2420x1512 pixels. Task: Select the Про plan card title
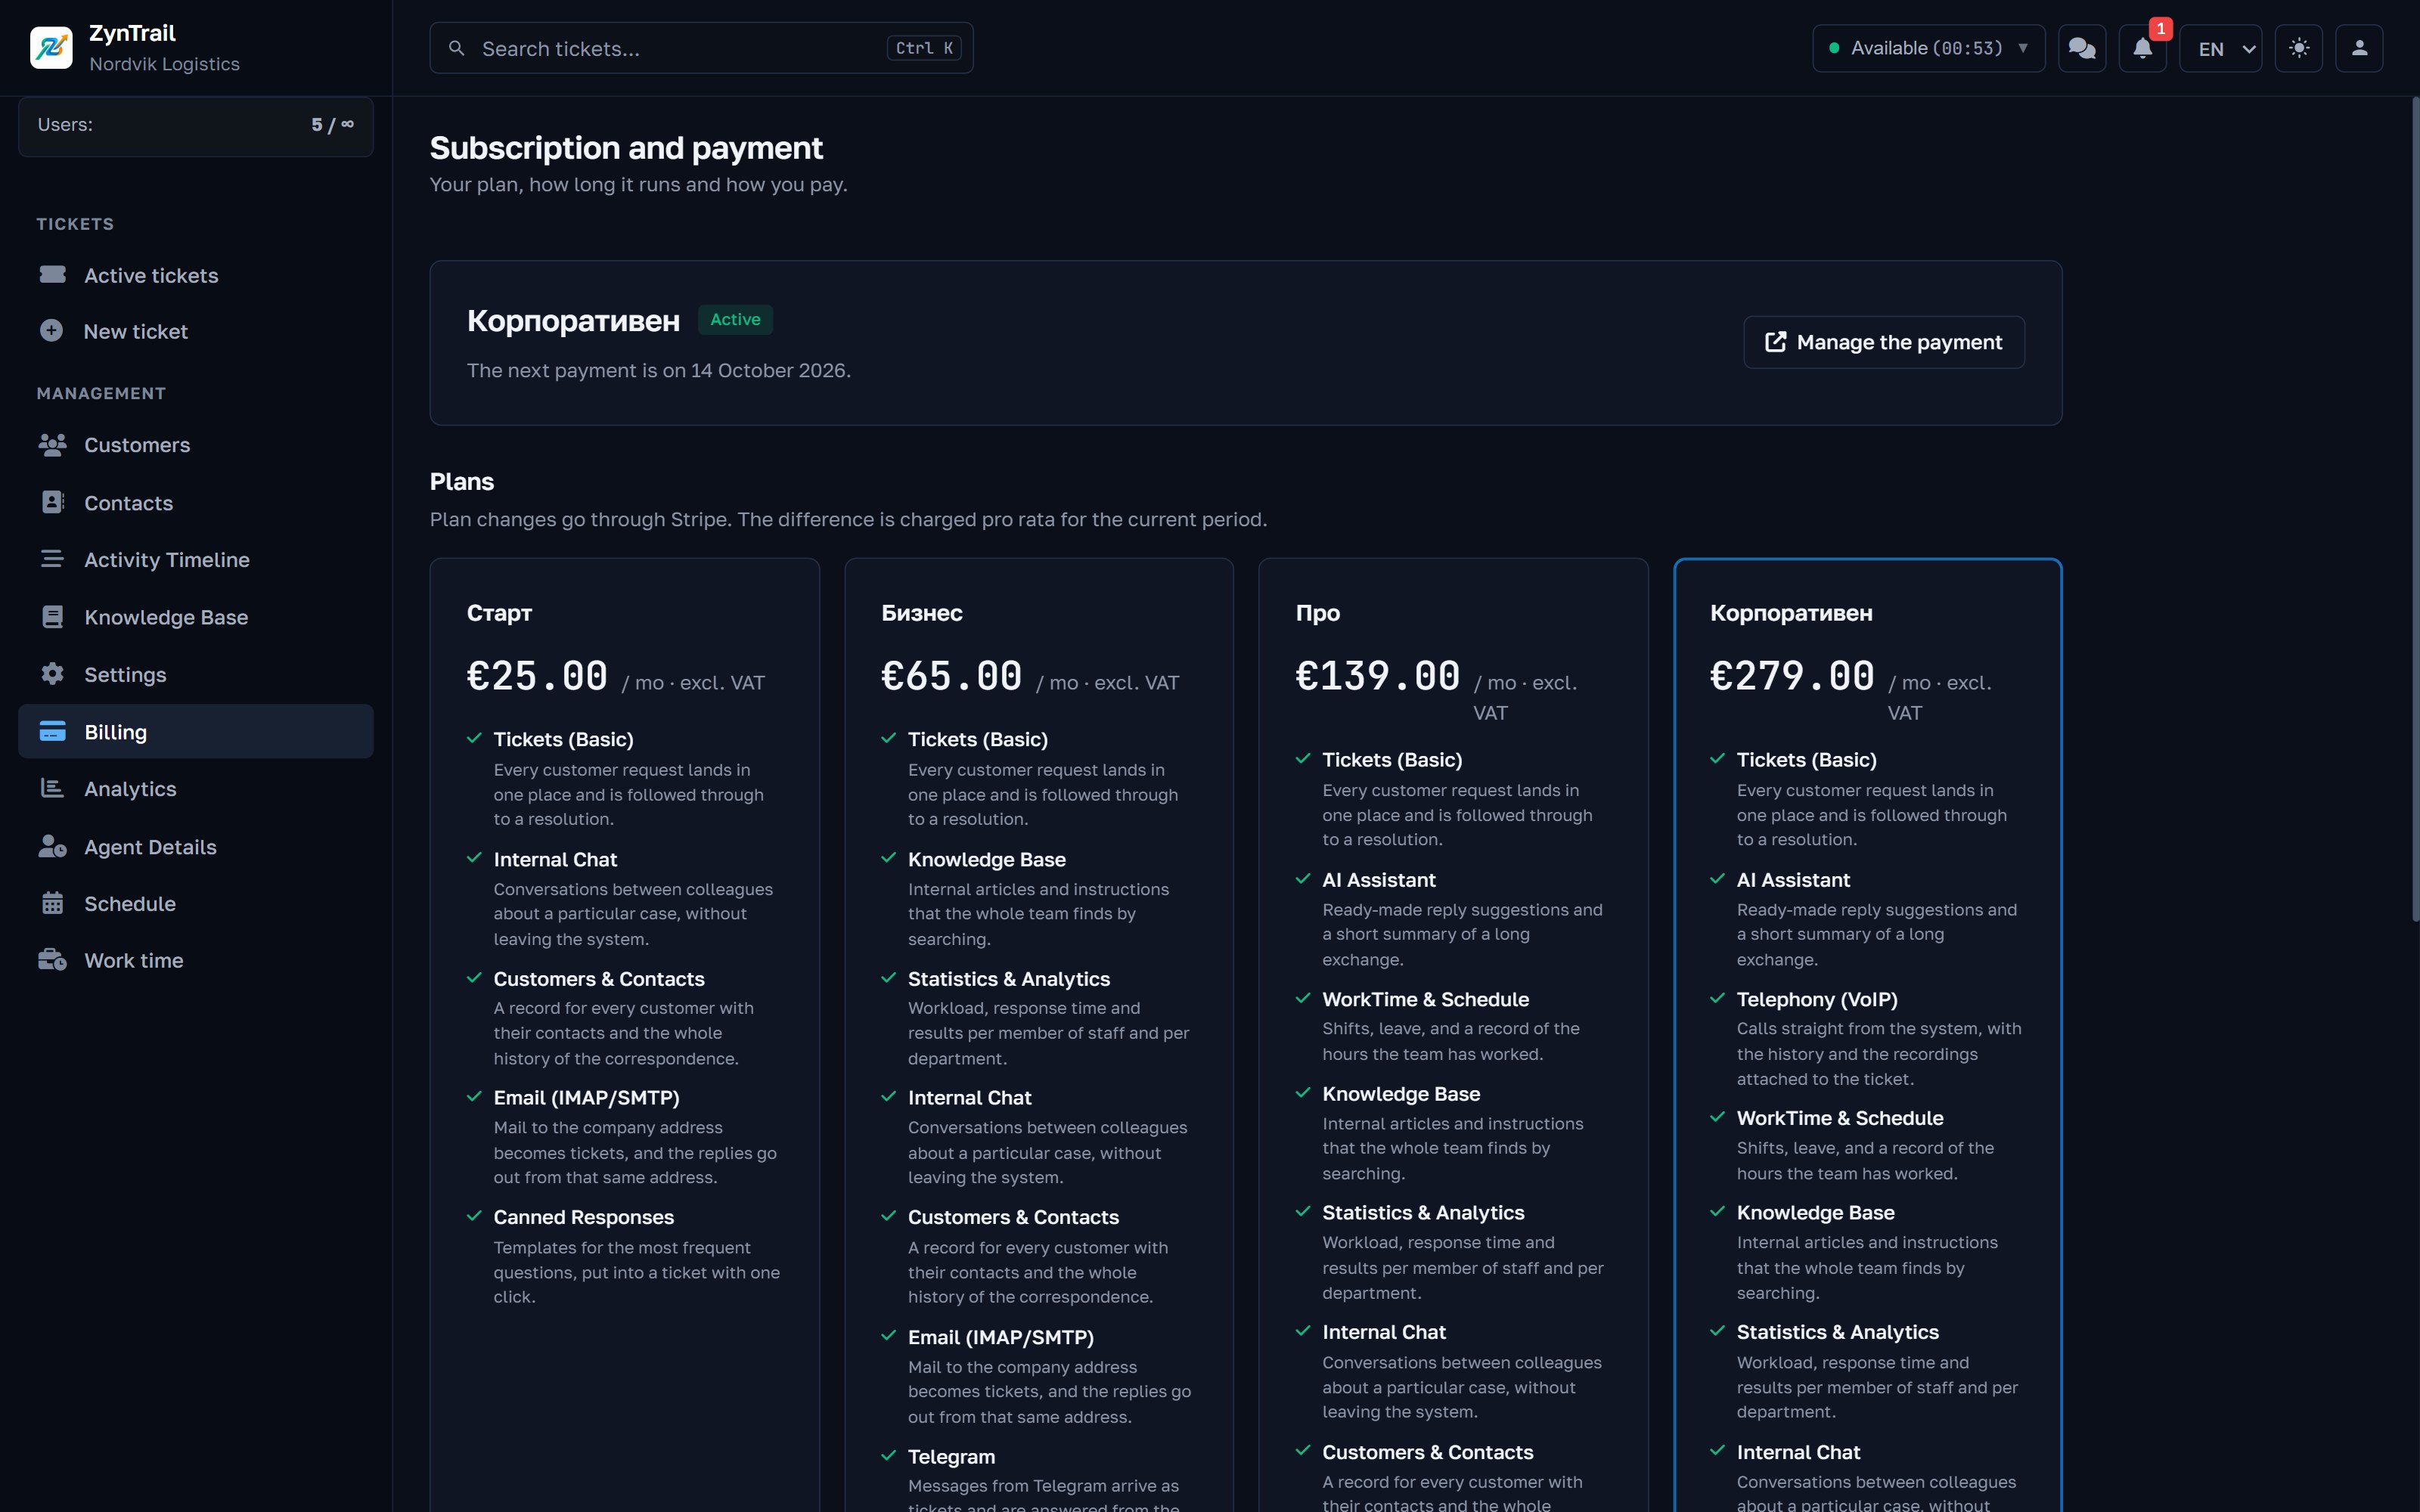[1318, 613]
